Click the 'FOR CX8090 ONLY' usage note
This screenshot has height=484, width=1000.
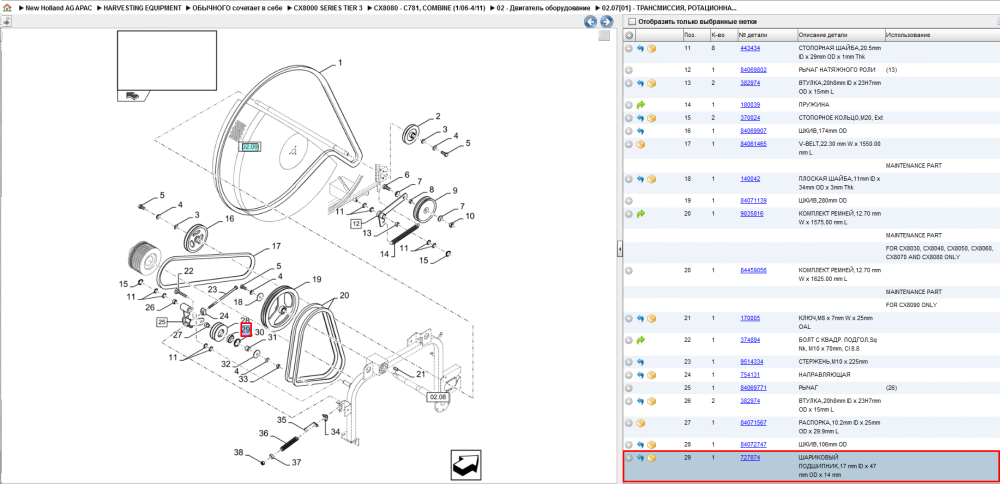pos(913,305)
